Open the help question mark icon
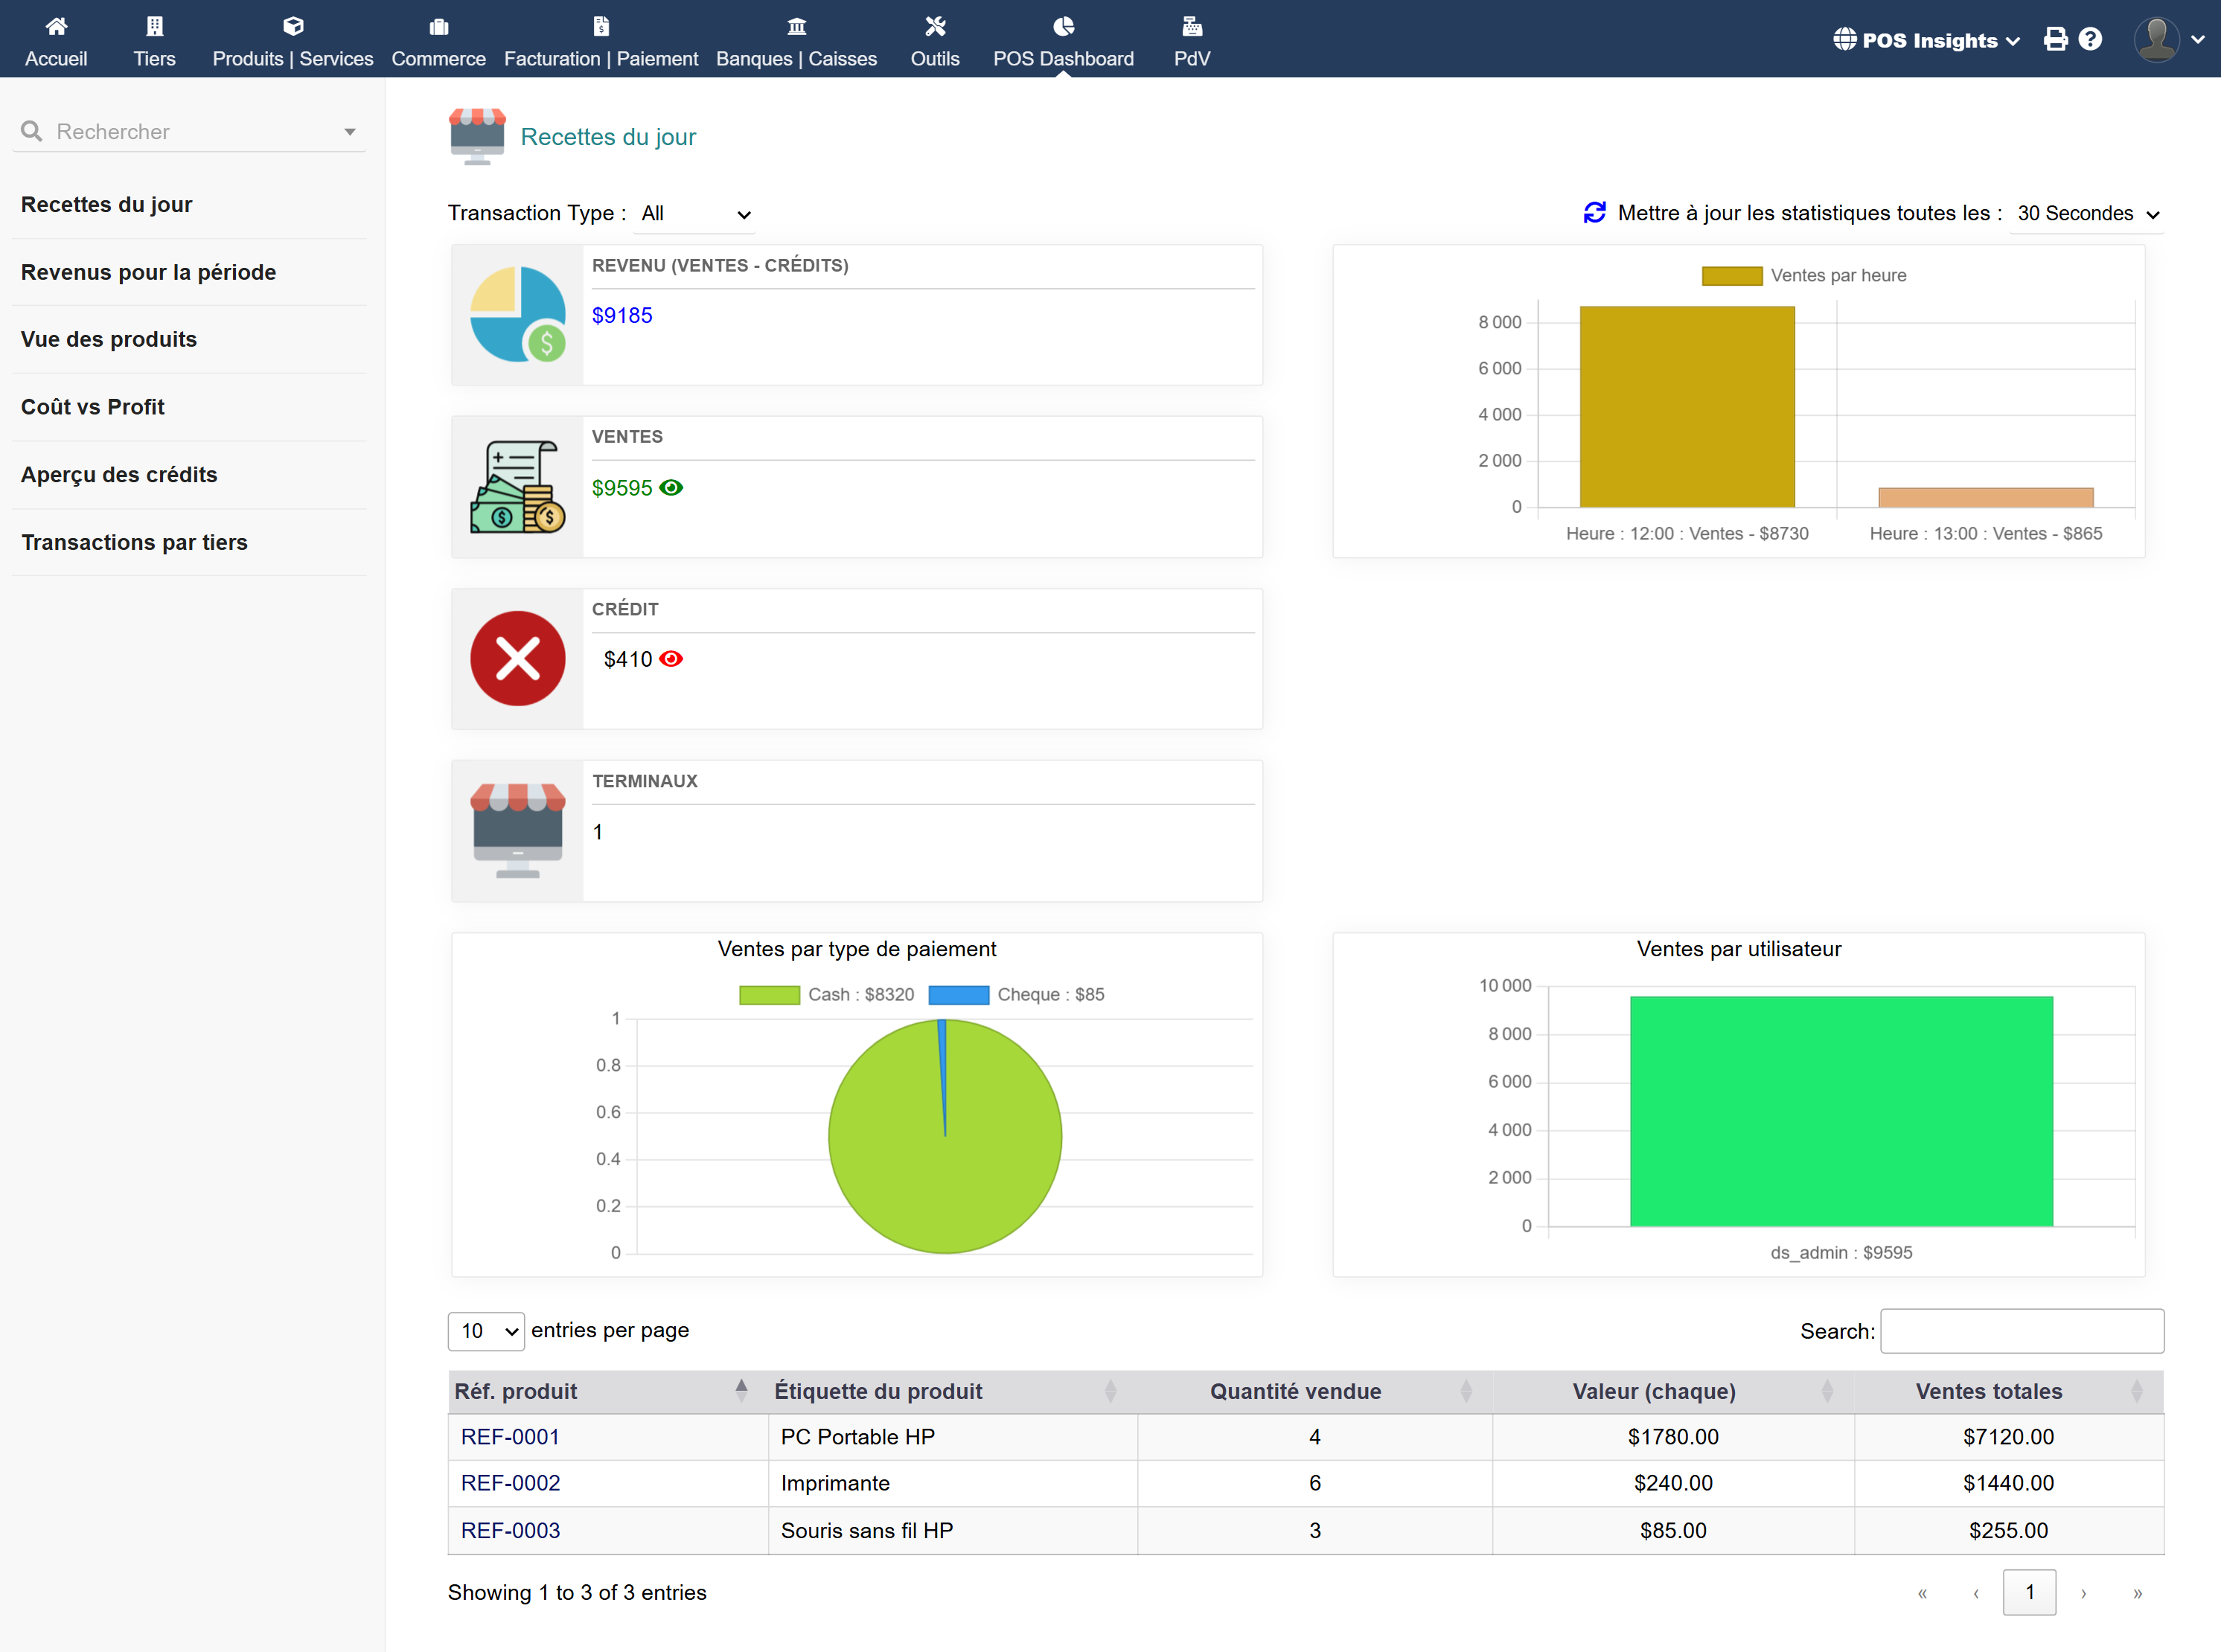2221x1652 pixels. (2090, 40)
